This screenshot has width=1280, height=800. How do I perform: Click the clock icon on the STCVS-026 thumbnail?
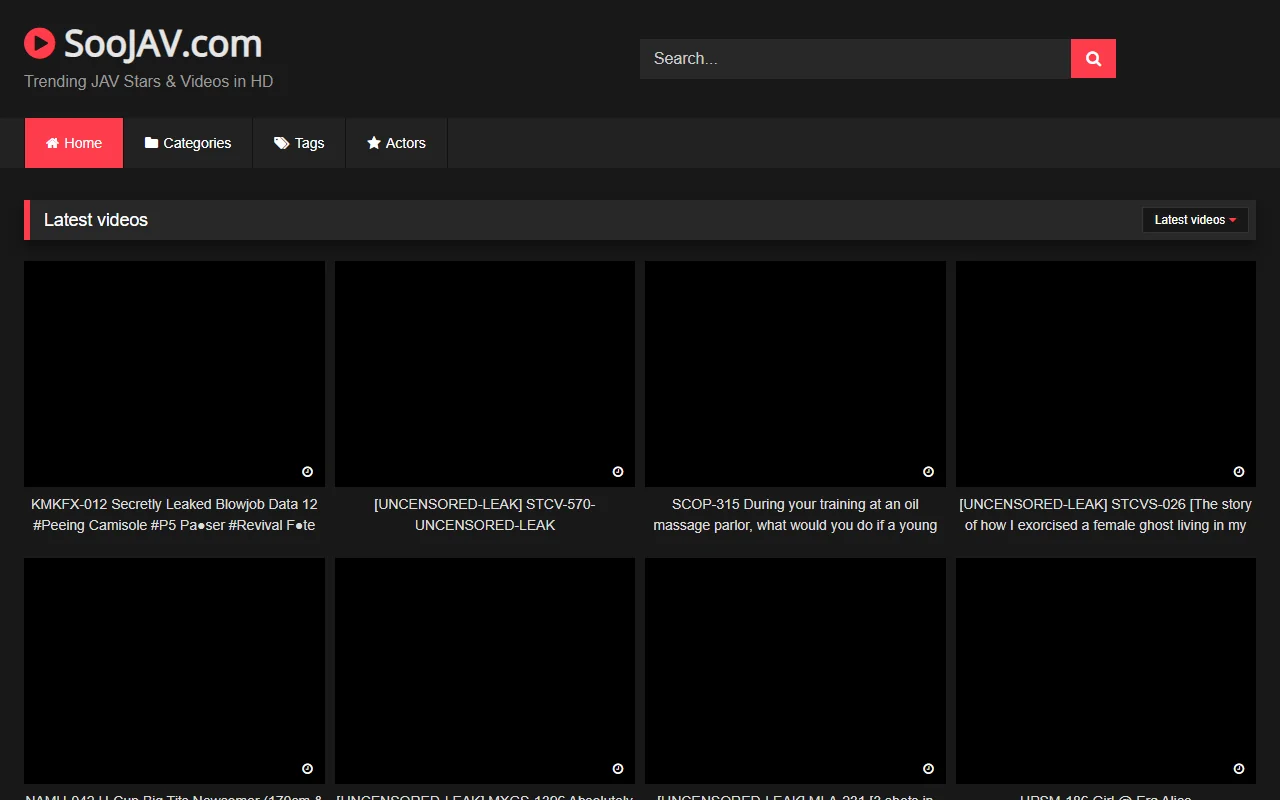pyautogui.click(x=1238, y=471)
